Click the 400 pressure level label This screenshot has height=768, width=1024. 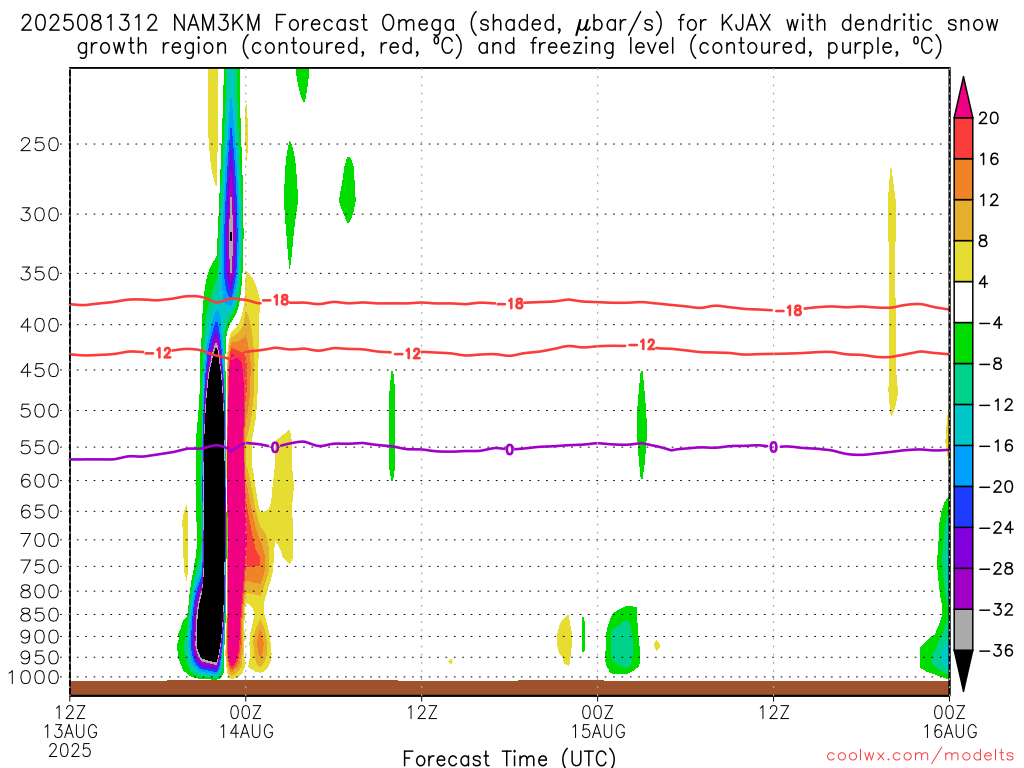click(x=40, y=325)
